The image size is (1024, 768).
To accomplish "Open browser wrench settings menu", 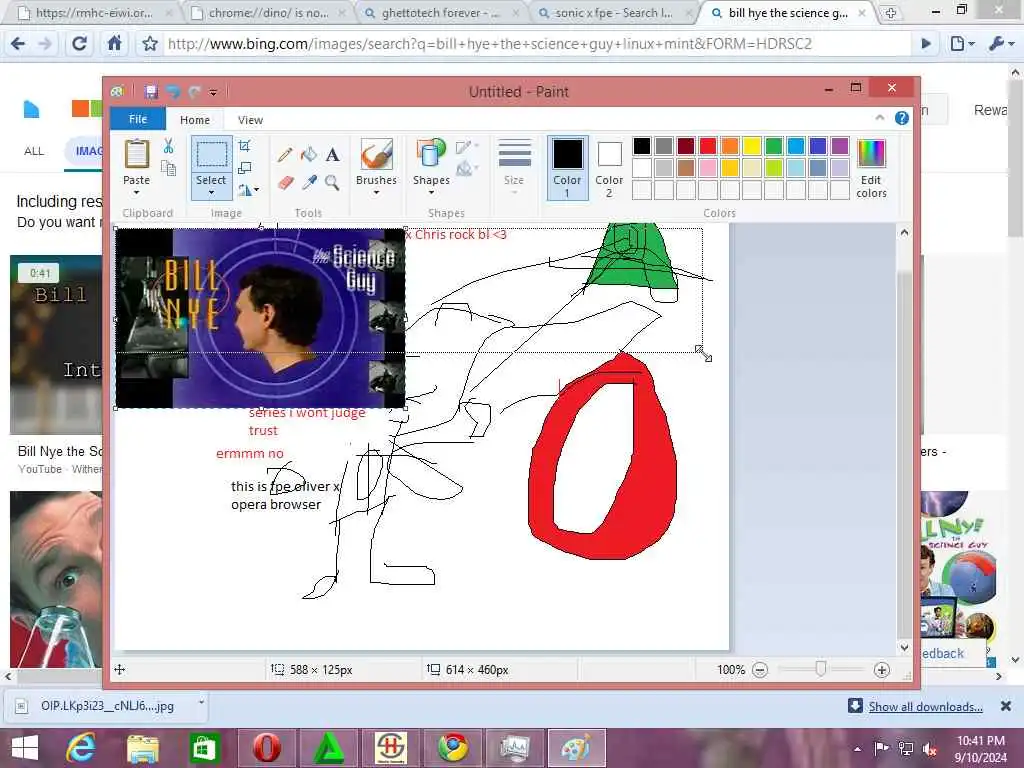I will (999, 44).
